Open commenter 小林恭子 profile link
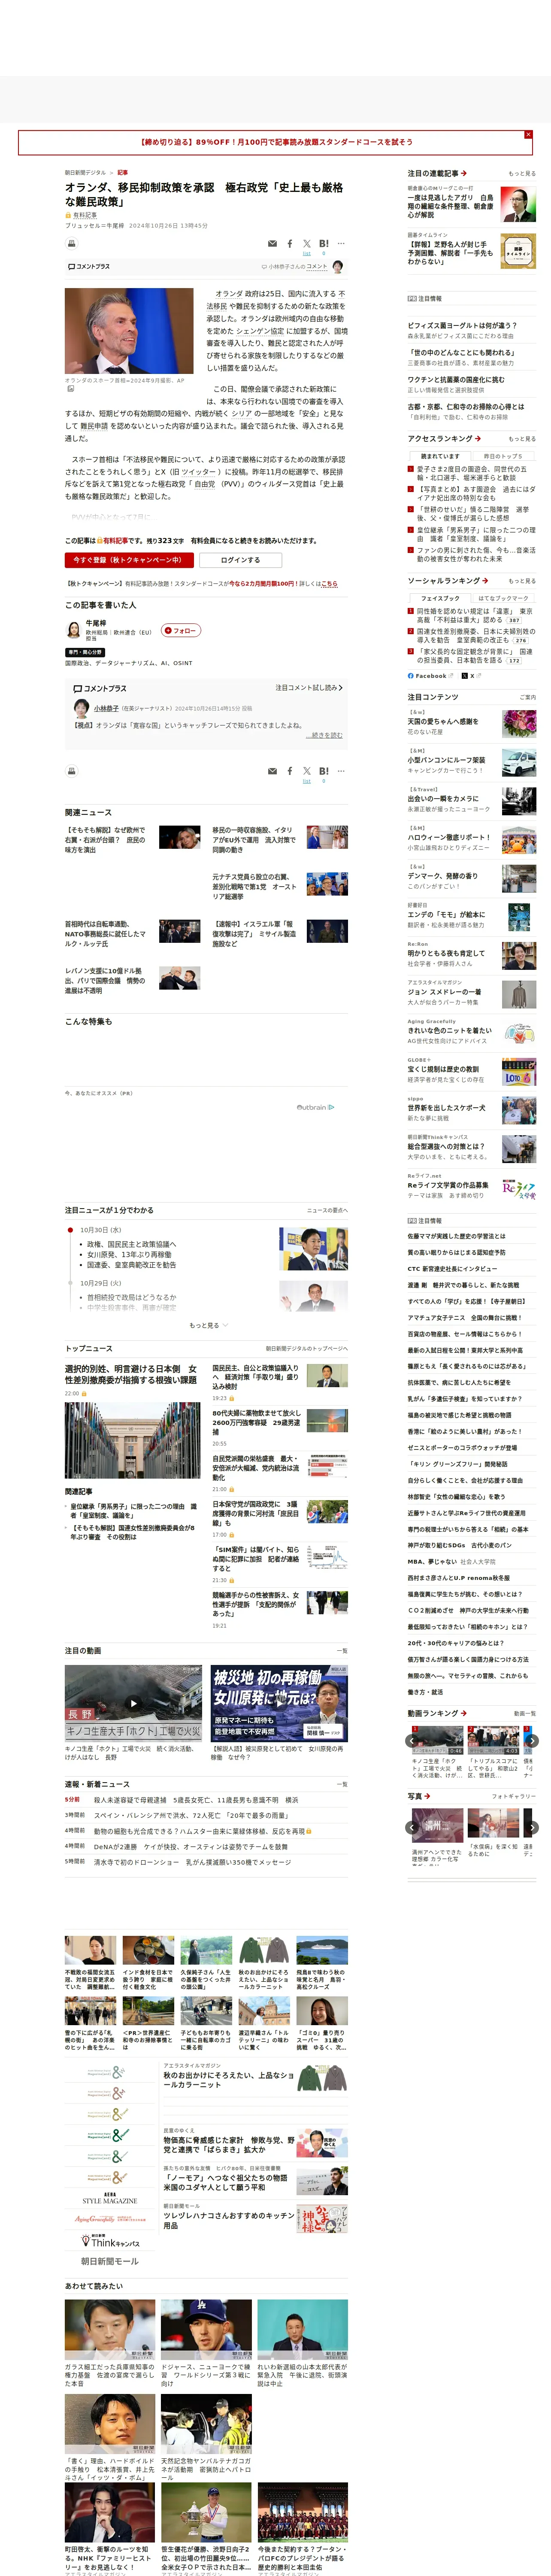The width and height of the screenshot is (551, 2576). coord(106,708)
